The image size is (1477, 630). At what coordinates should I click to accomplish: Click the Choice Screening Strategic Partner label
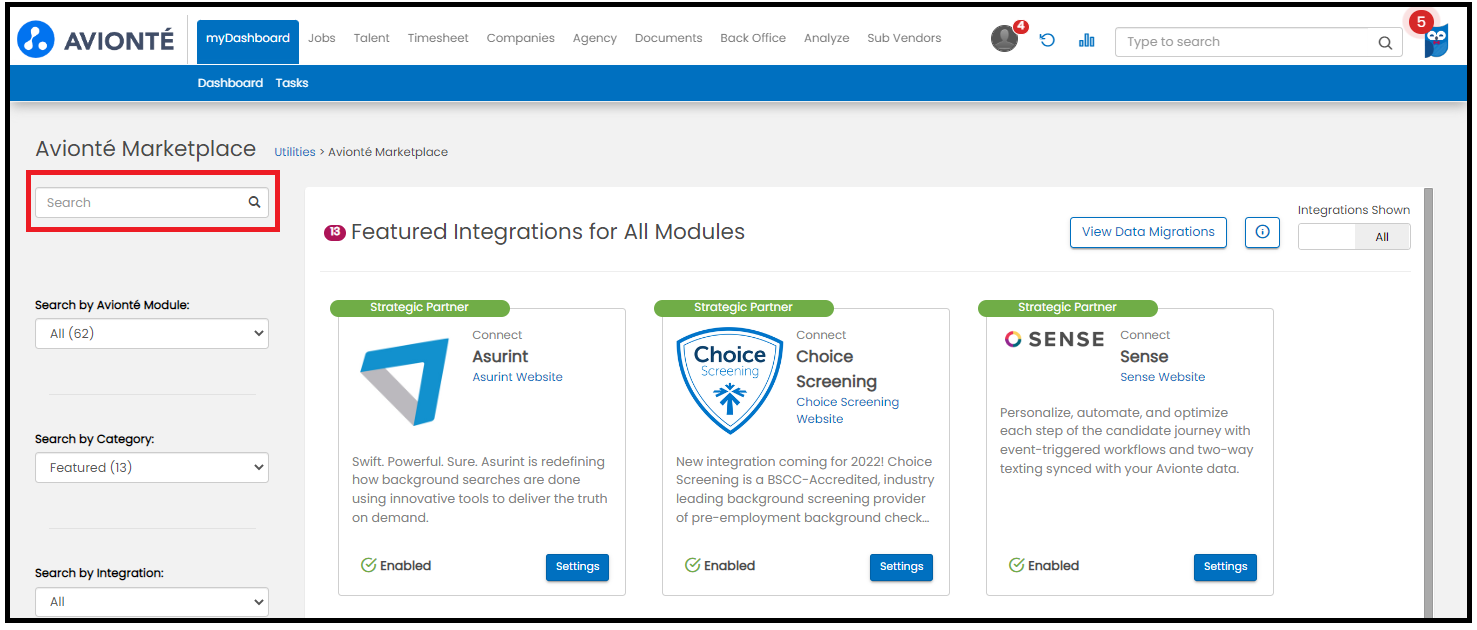click(x=743, y=307)
